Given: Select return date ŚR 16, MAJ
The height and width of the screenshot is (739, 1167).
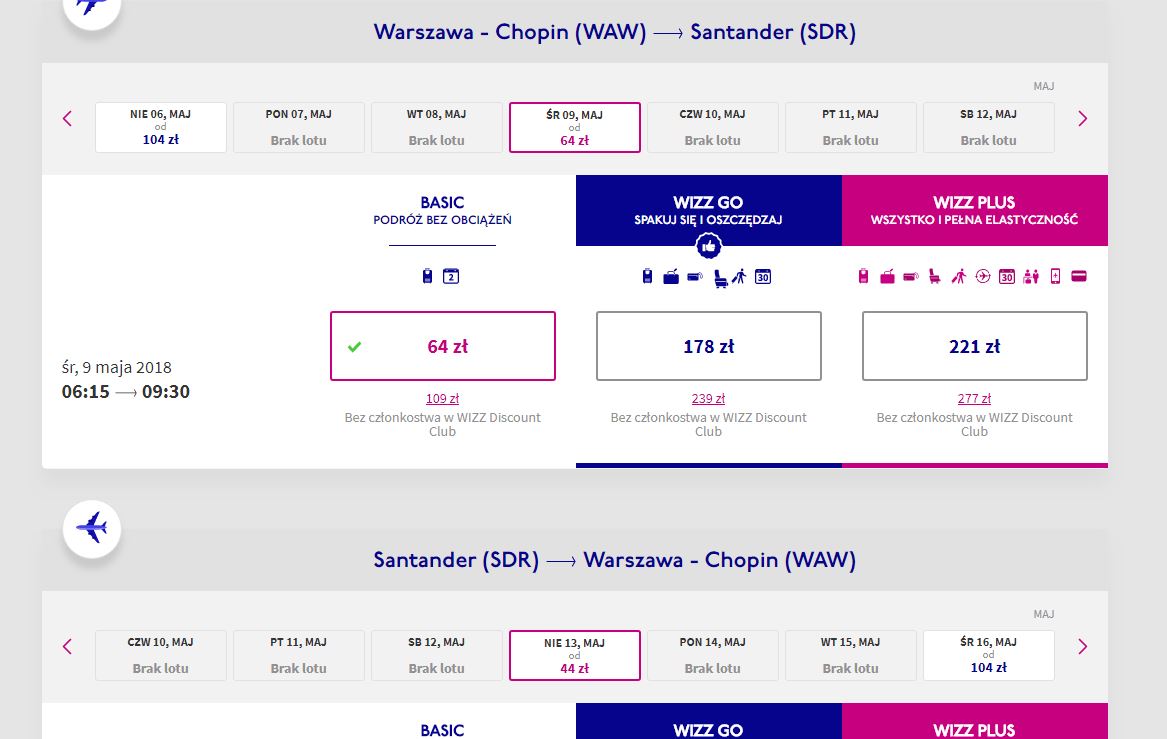Looking at the screenshot, I should 988,655.
